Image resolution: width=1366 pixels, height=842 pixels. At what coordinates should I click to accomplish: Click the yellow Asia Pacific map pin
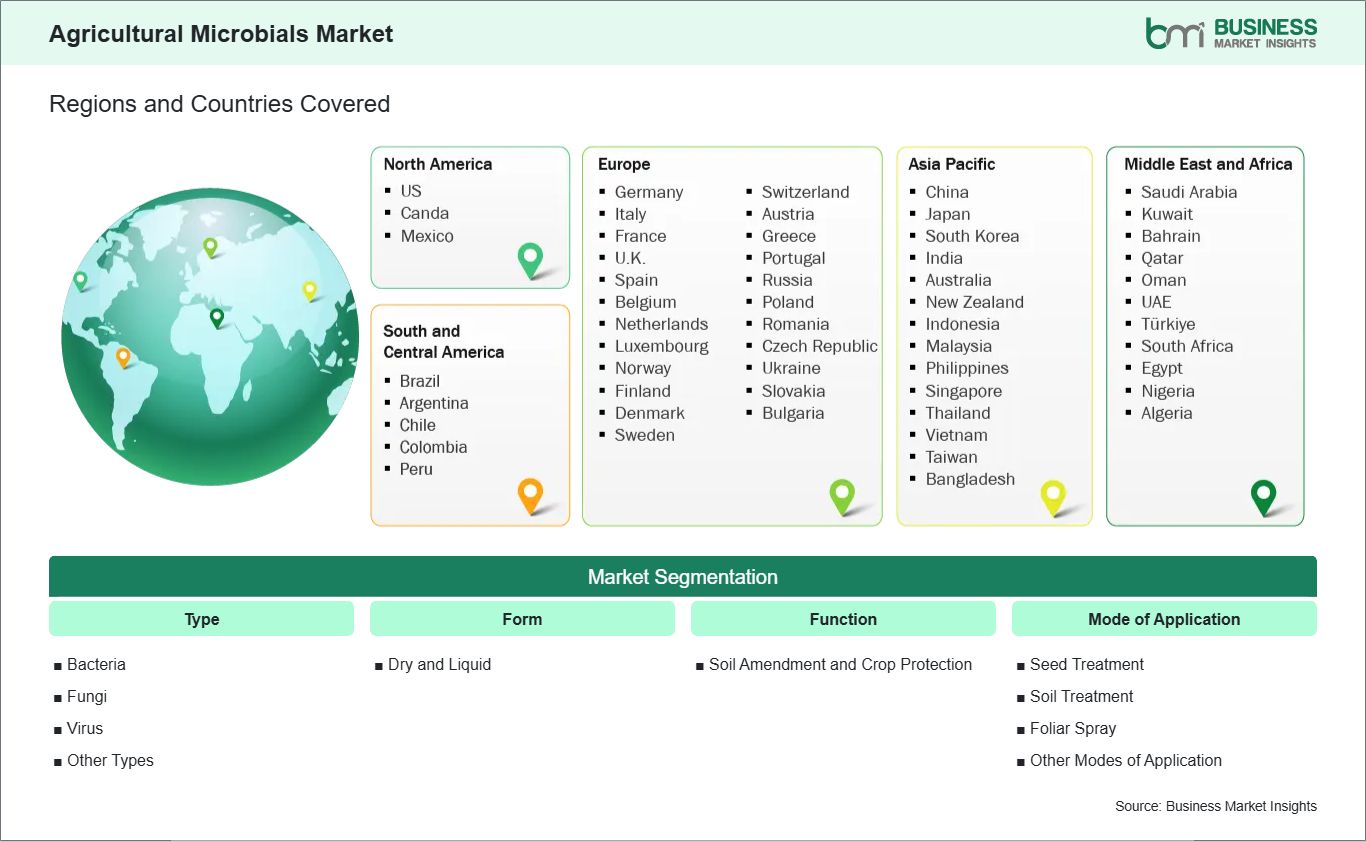[x=1053, y=495]
